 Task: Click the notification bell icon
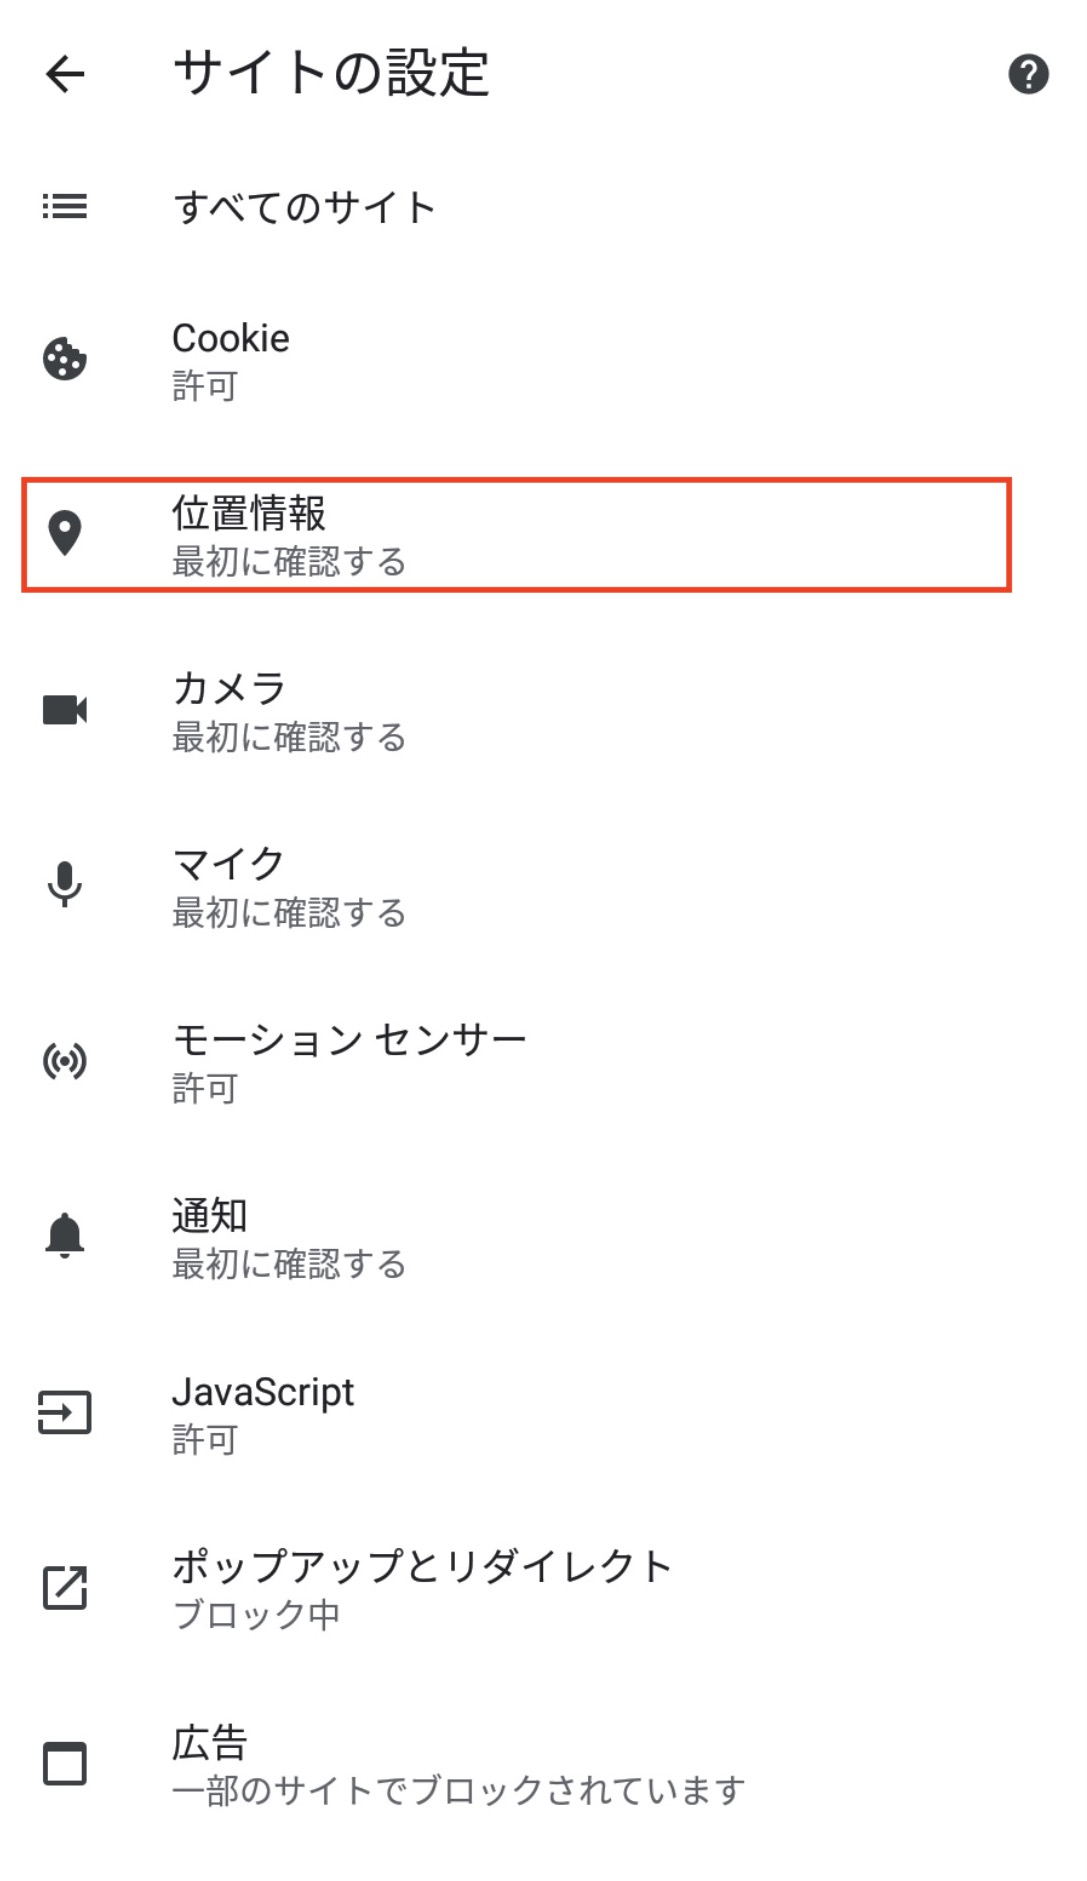click(x=65, y=1236)
